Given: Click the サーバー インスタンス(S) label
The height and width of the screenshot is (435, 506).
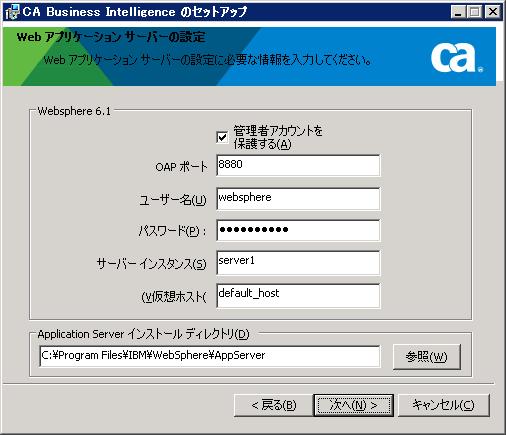Looking at the screenshot, I should point(152,264).
